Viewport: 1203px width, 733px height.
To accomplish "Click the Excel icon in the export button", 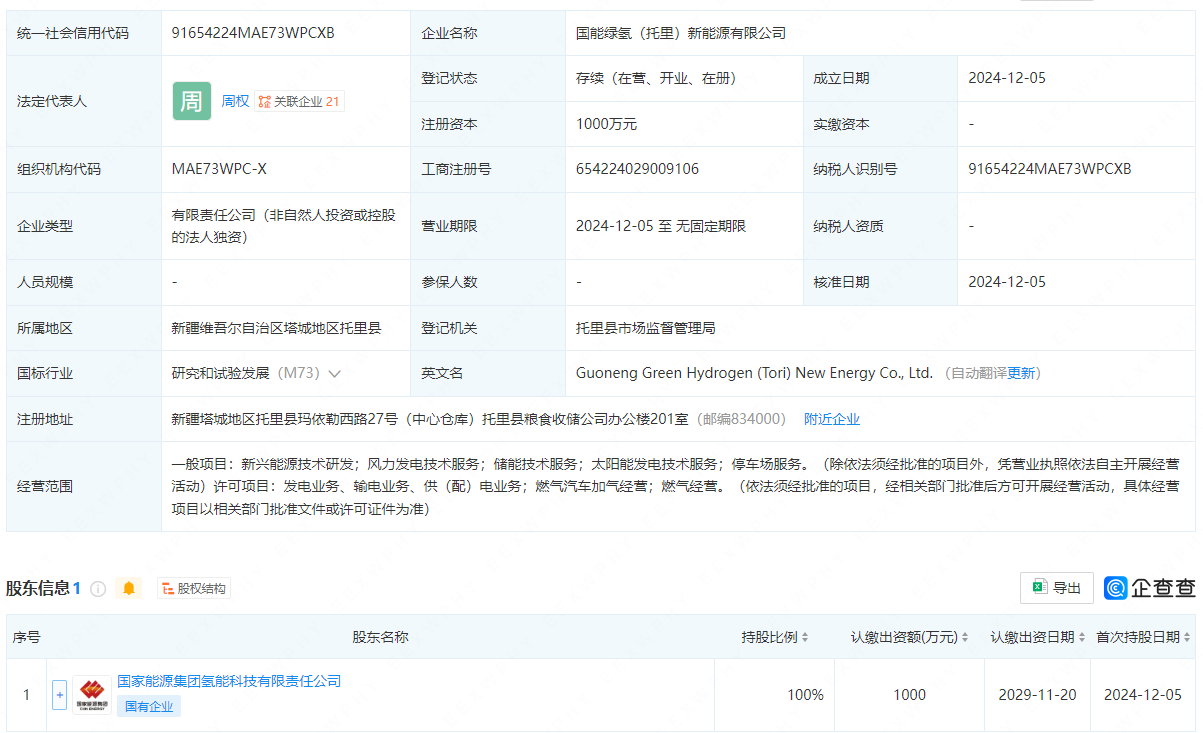I will 1039,588.
